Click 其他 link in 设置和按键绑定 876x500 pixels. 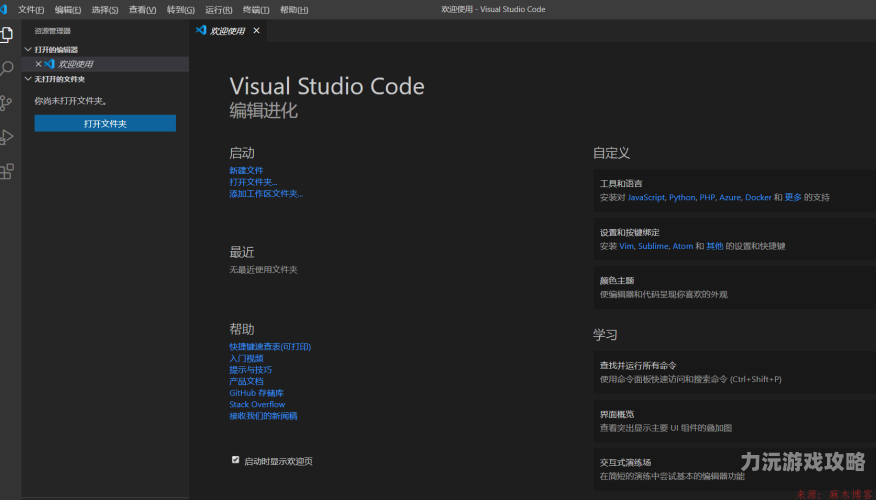(715, 246)
